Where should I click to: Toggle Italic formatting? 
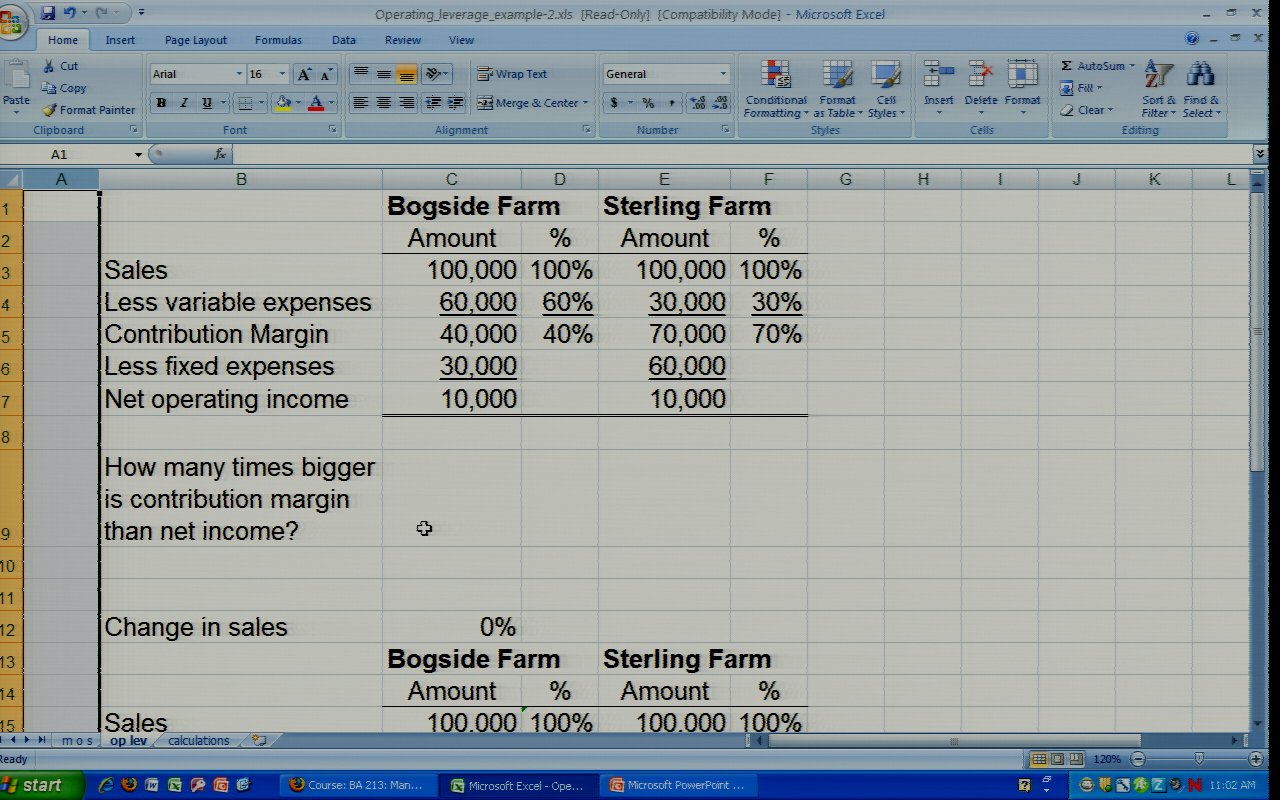pos(184,103)
